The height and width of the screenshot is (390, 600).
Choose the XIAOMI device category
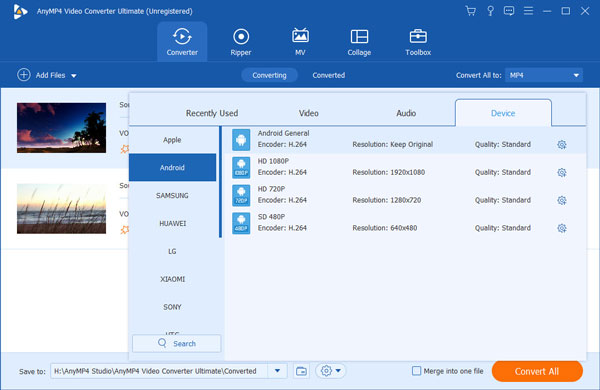[x=172, y=279]
